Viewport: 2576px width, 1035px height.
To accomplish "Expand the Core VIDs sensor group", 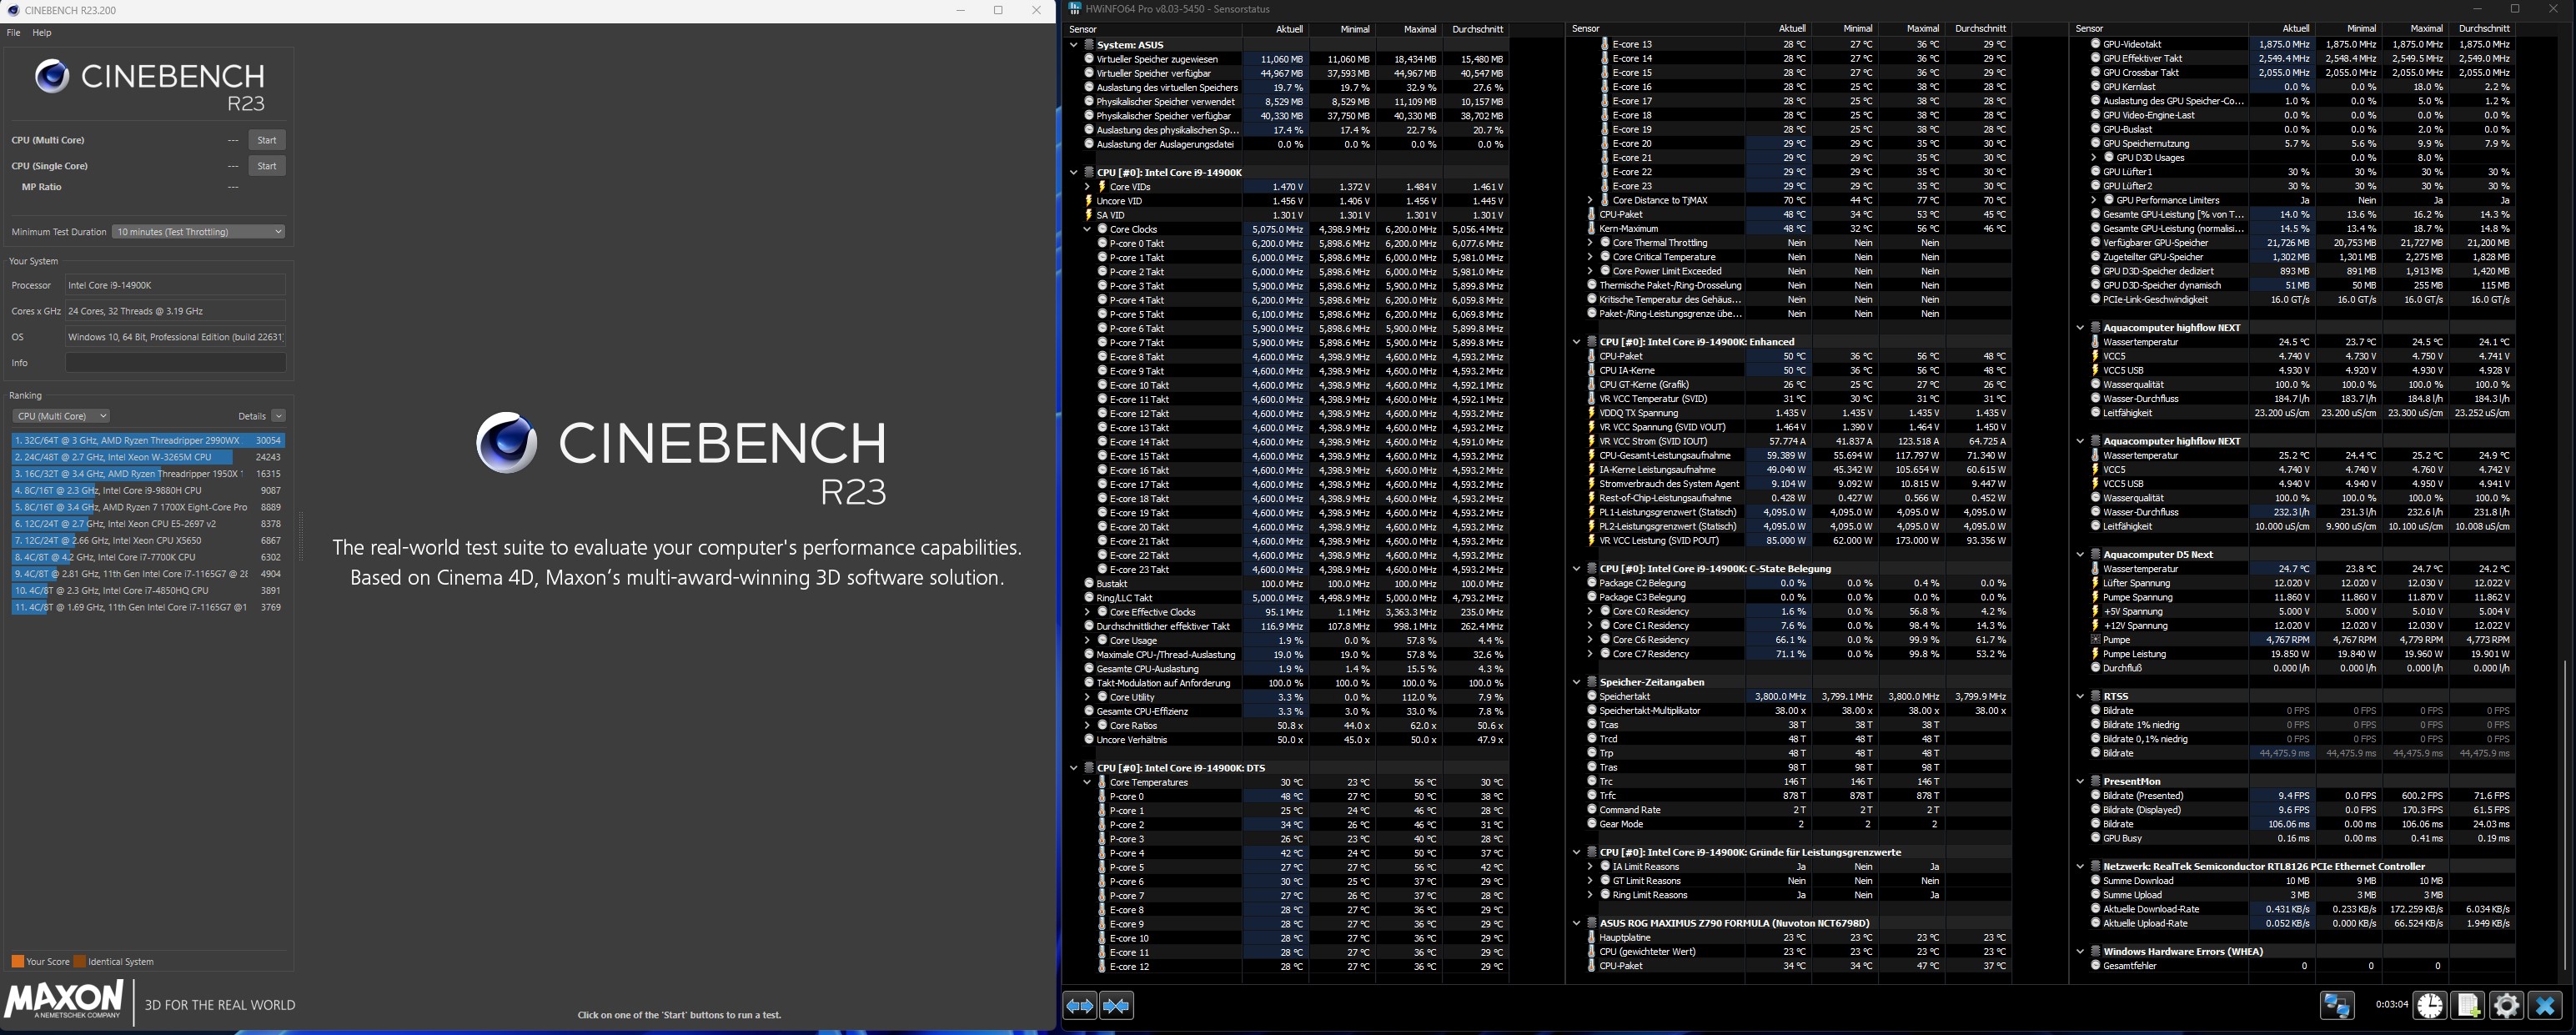I will coord(1087,187).
